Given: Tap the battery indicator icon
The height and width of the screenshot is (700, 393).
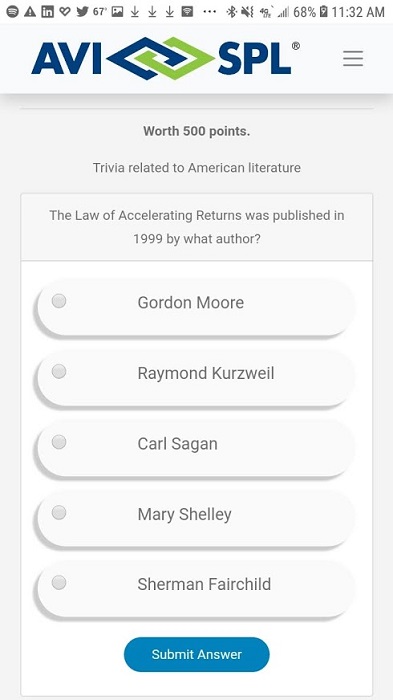Looking at the screenshot, I should click(x=323, y=12).
